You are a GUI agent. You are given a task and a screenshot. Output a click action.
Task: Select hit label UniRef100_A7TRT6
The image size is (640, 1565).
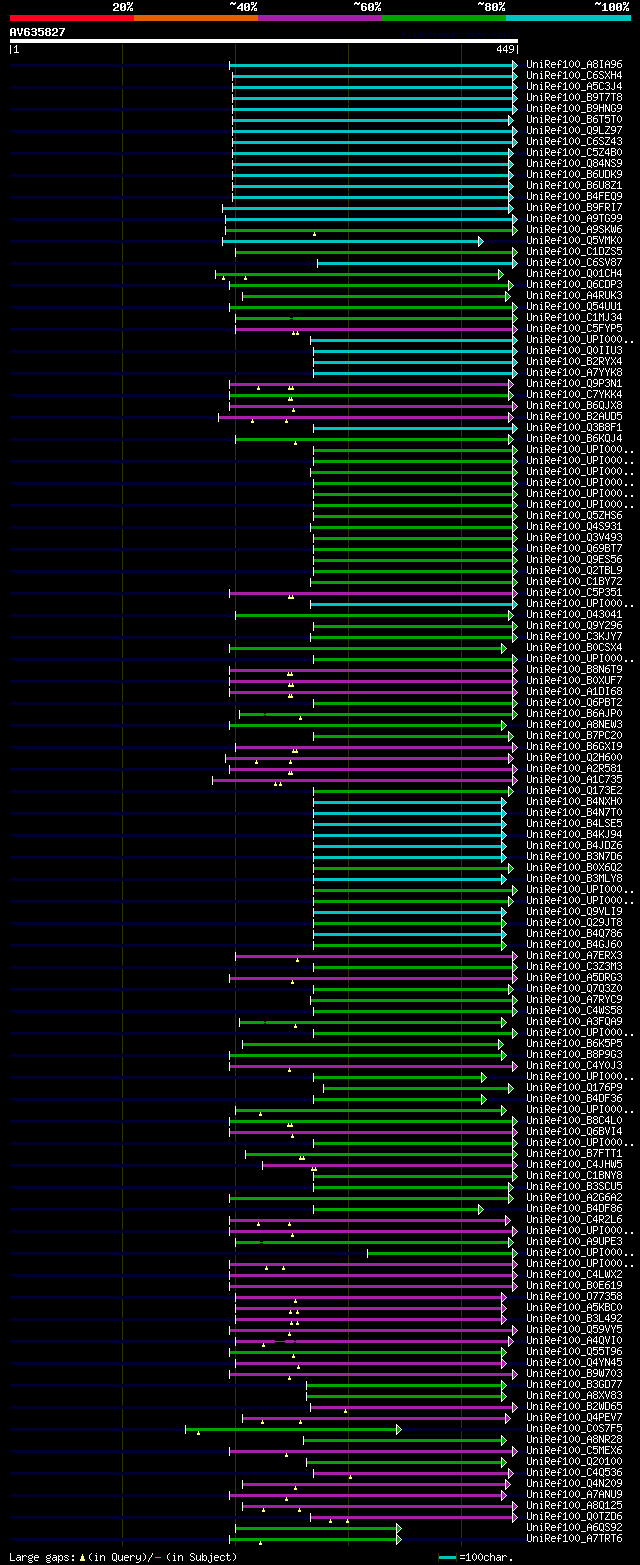574,1538
